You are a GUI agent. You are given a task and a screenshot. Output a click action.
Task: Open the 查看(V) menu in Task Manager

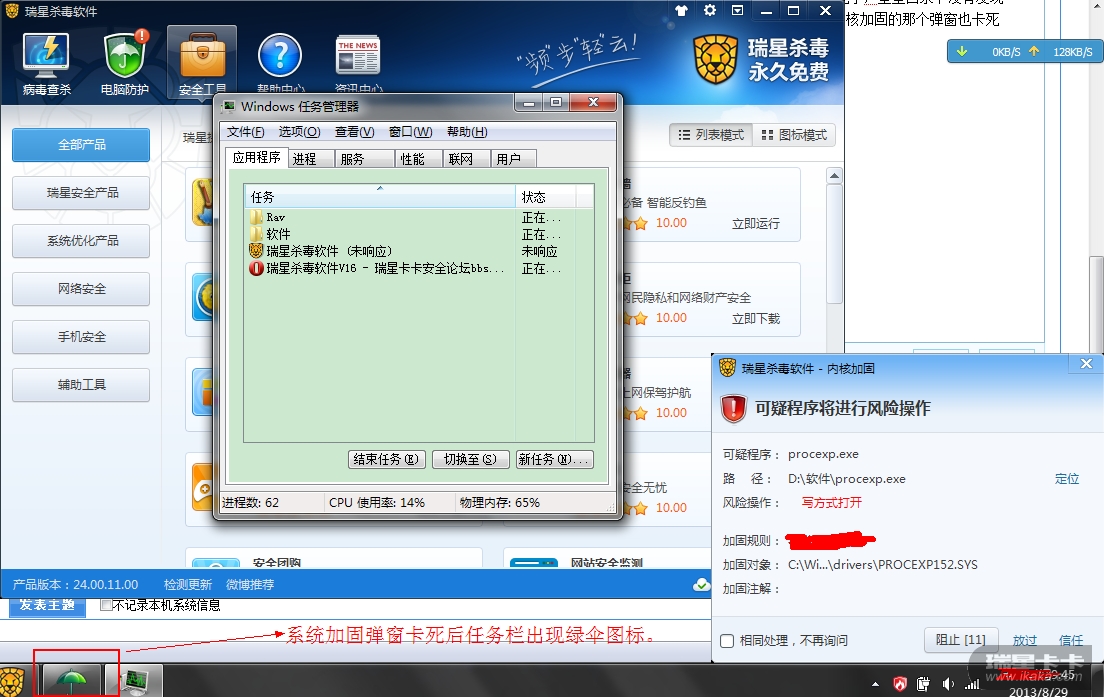(x=354, y=132)
